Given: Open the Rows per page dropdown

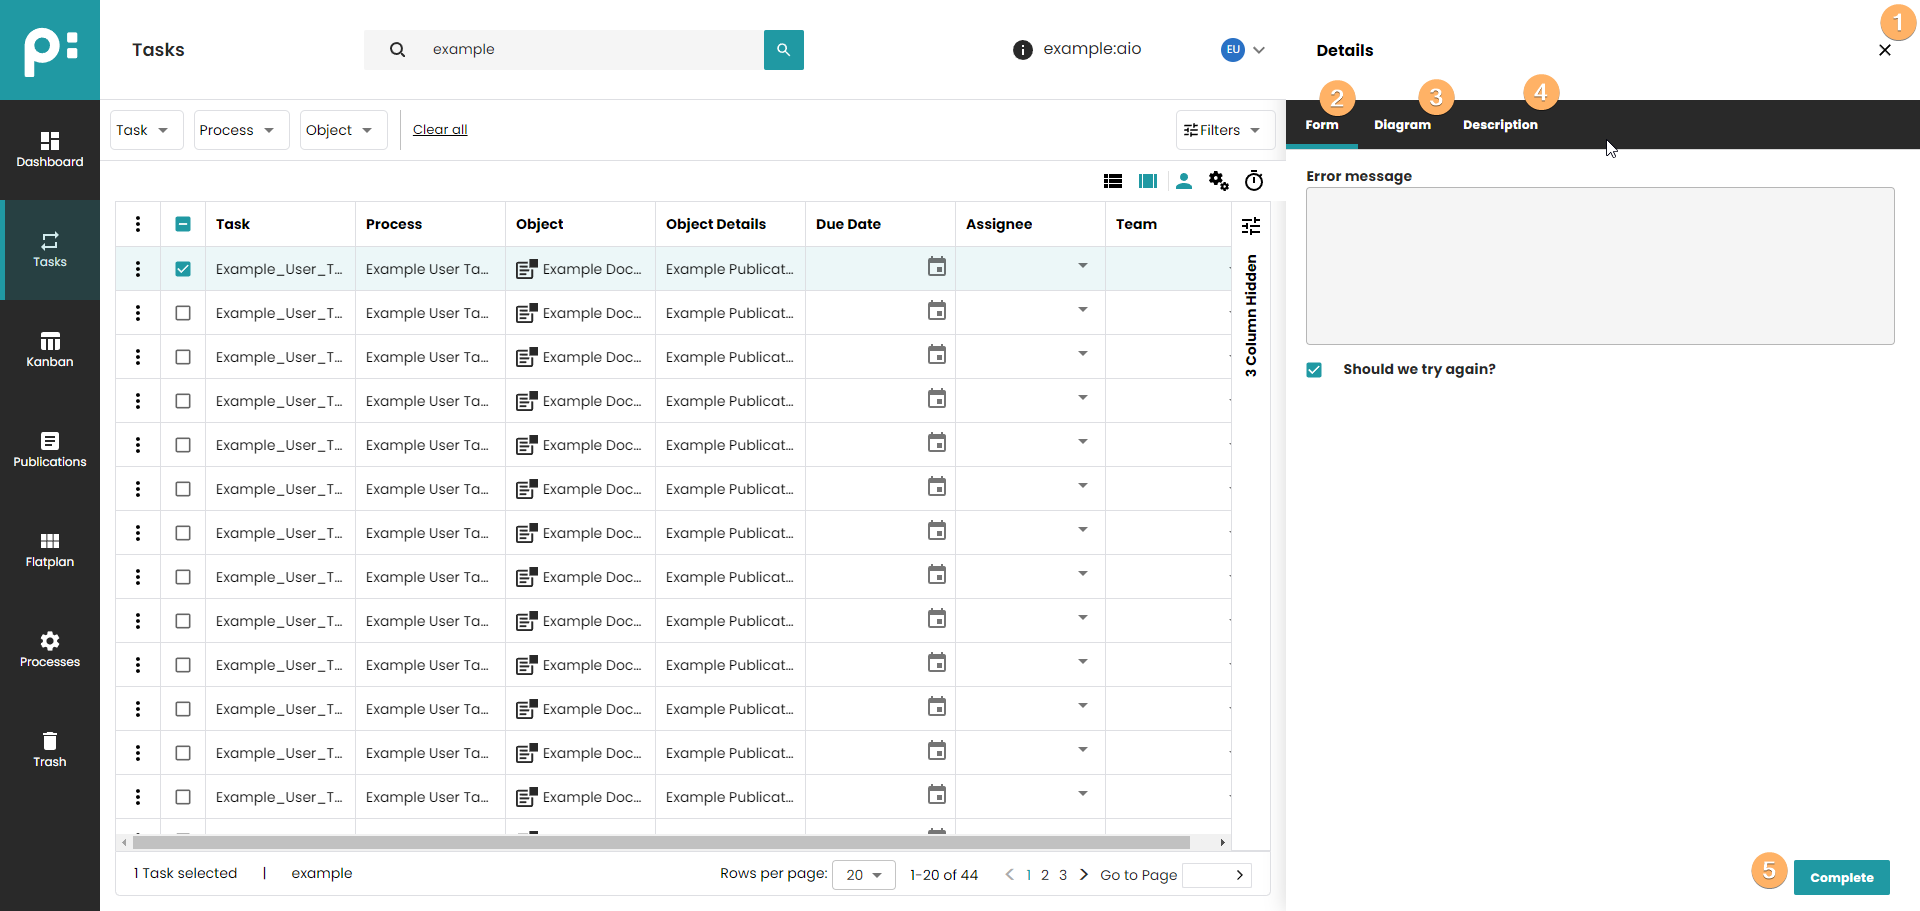Looking at the screenshot, I should pos(863,875).
